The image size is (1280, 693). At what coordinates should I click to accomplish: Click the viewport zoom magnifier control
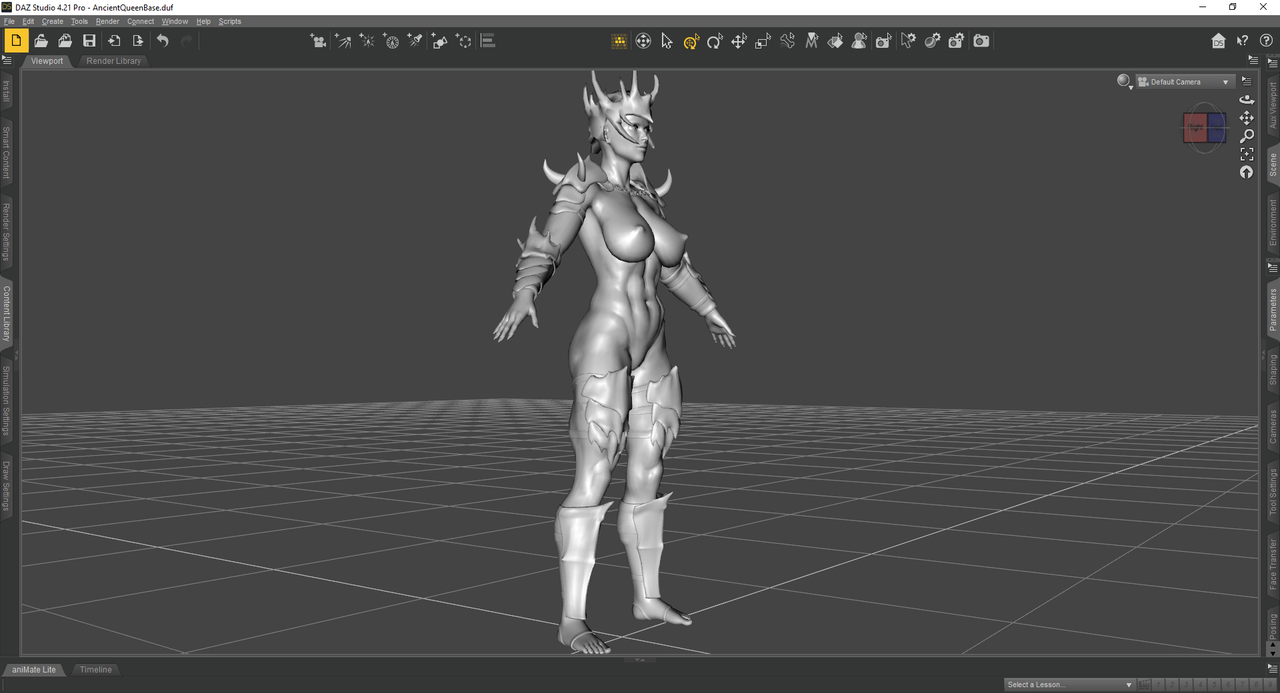pos(1246,136)
